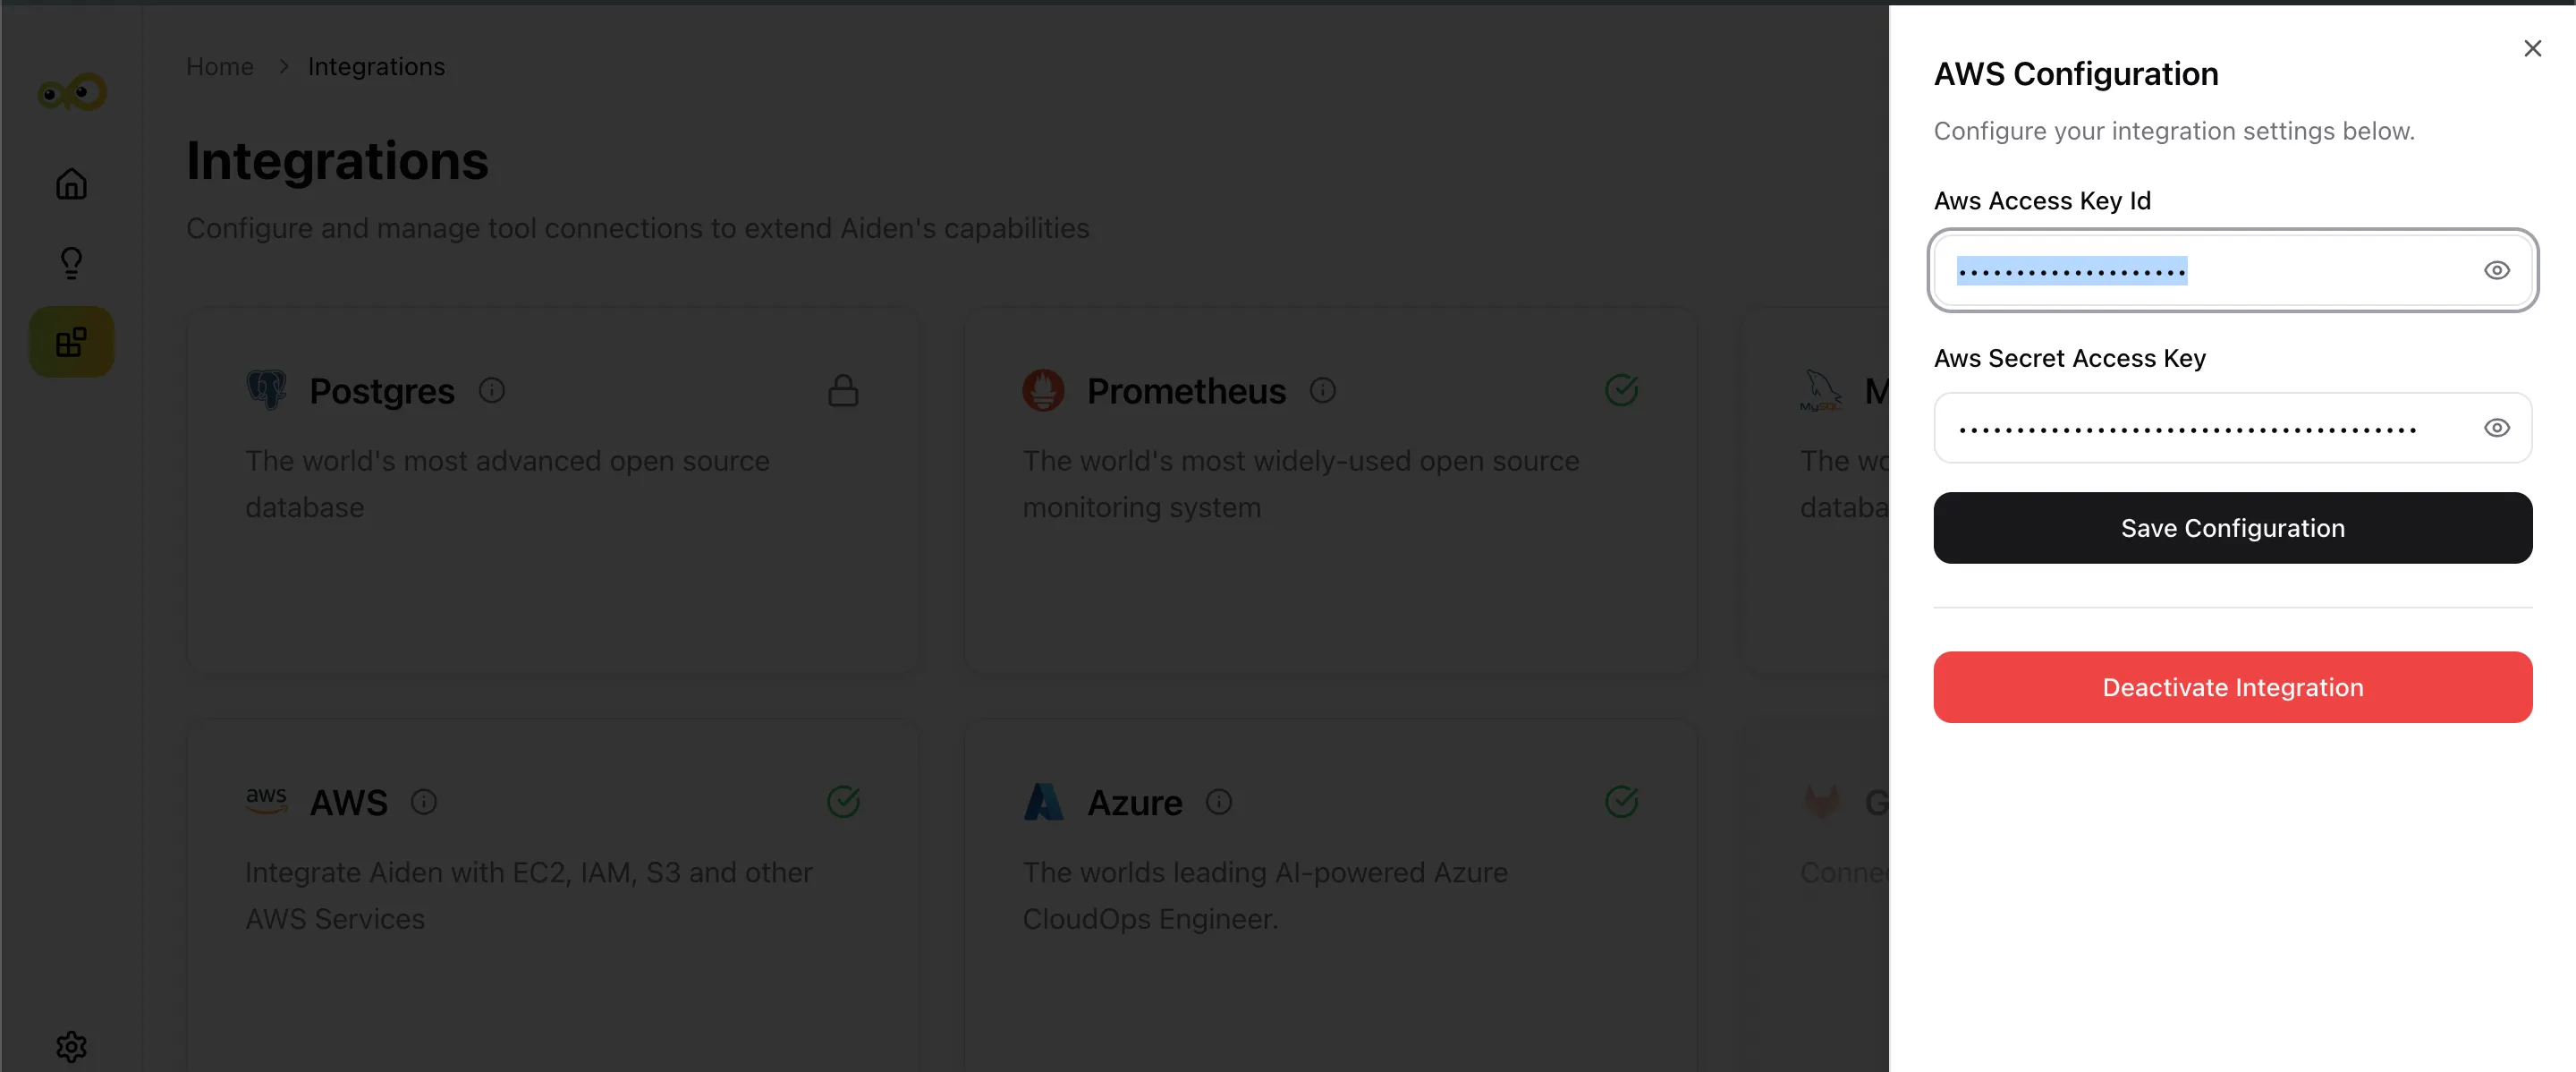Viewport: 2576px width, 1072px height.
Task: Show info for Postgres integration
Action: [491, 390]
